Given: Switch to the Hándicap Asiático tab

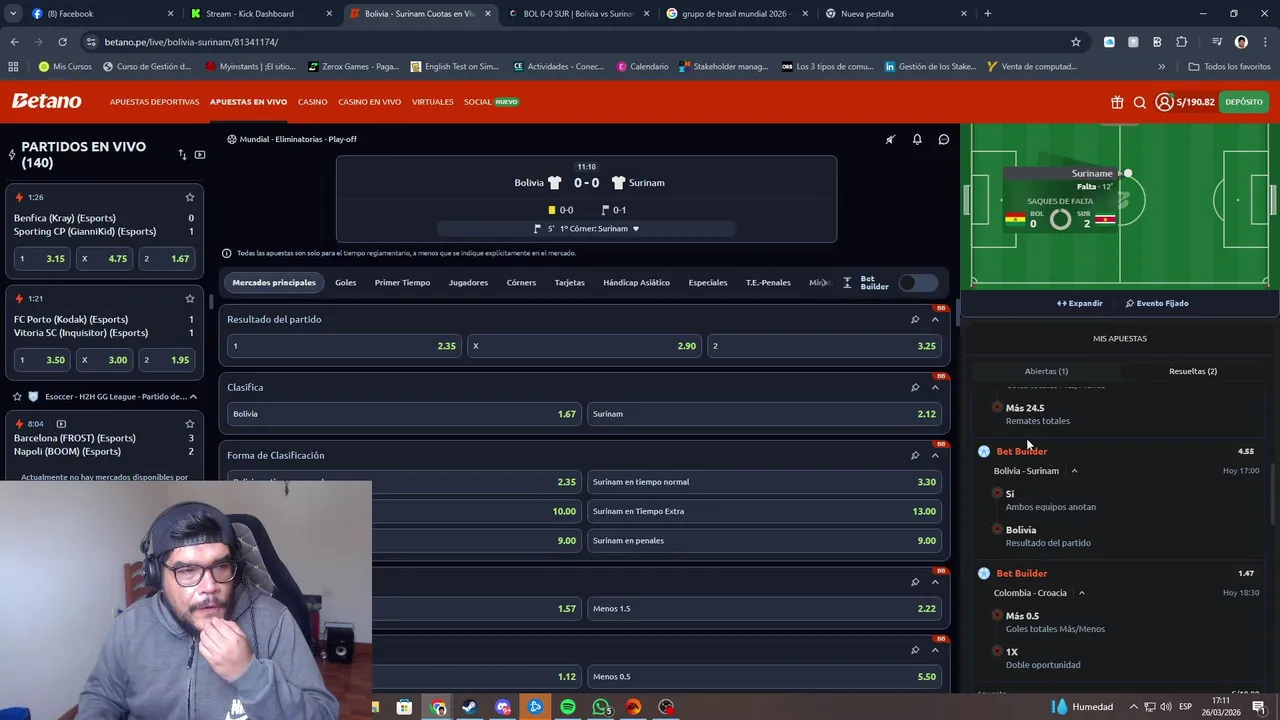Looking at the screenshot, I should (x=636, y=283).
